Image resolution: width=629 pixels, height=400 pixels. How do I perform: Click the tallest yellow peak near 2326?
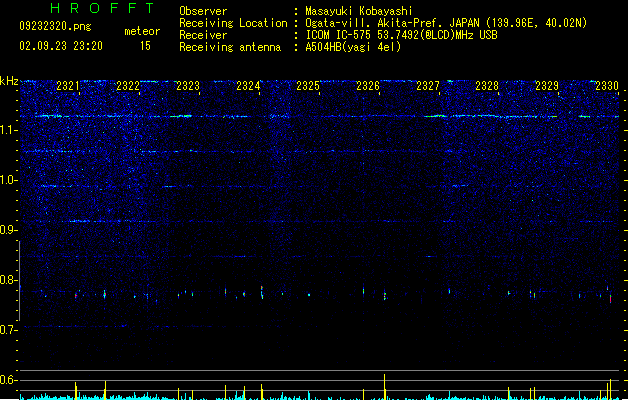click(384, 387)
